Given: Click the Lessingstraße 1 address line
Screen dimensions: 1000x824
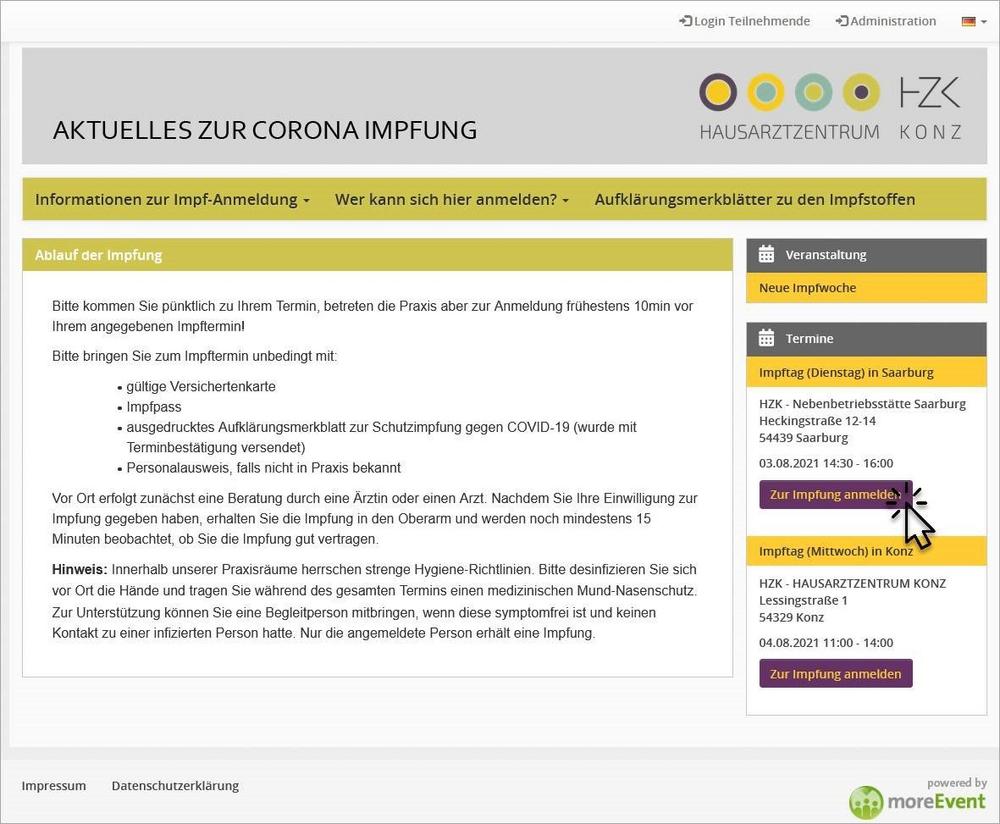Looking at the screenshot, I should pyautogui.click(x=803, y=600).
